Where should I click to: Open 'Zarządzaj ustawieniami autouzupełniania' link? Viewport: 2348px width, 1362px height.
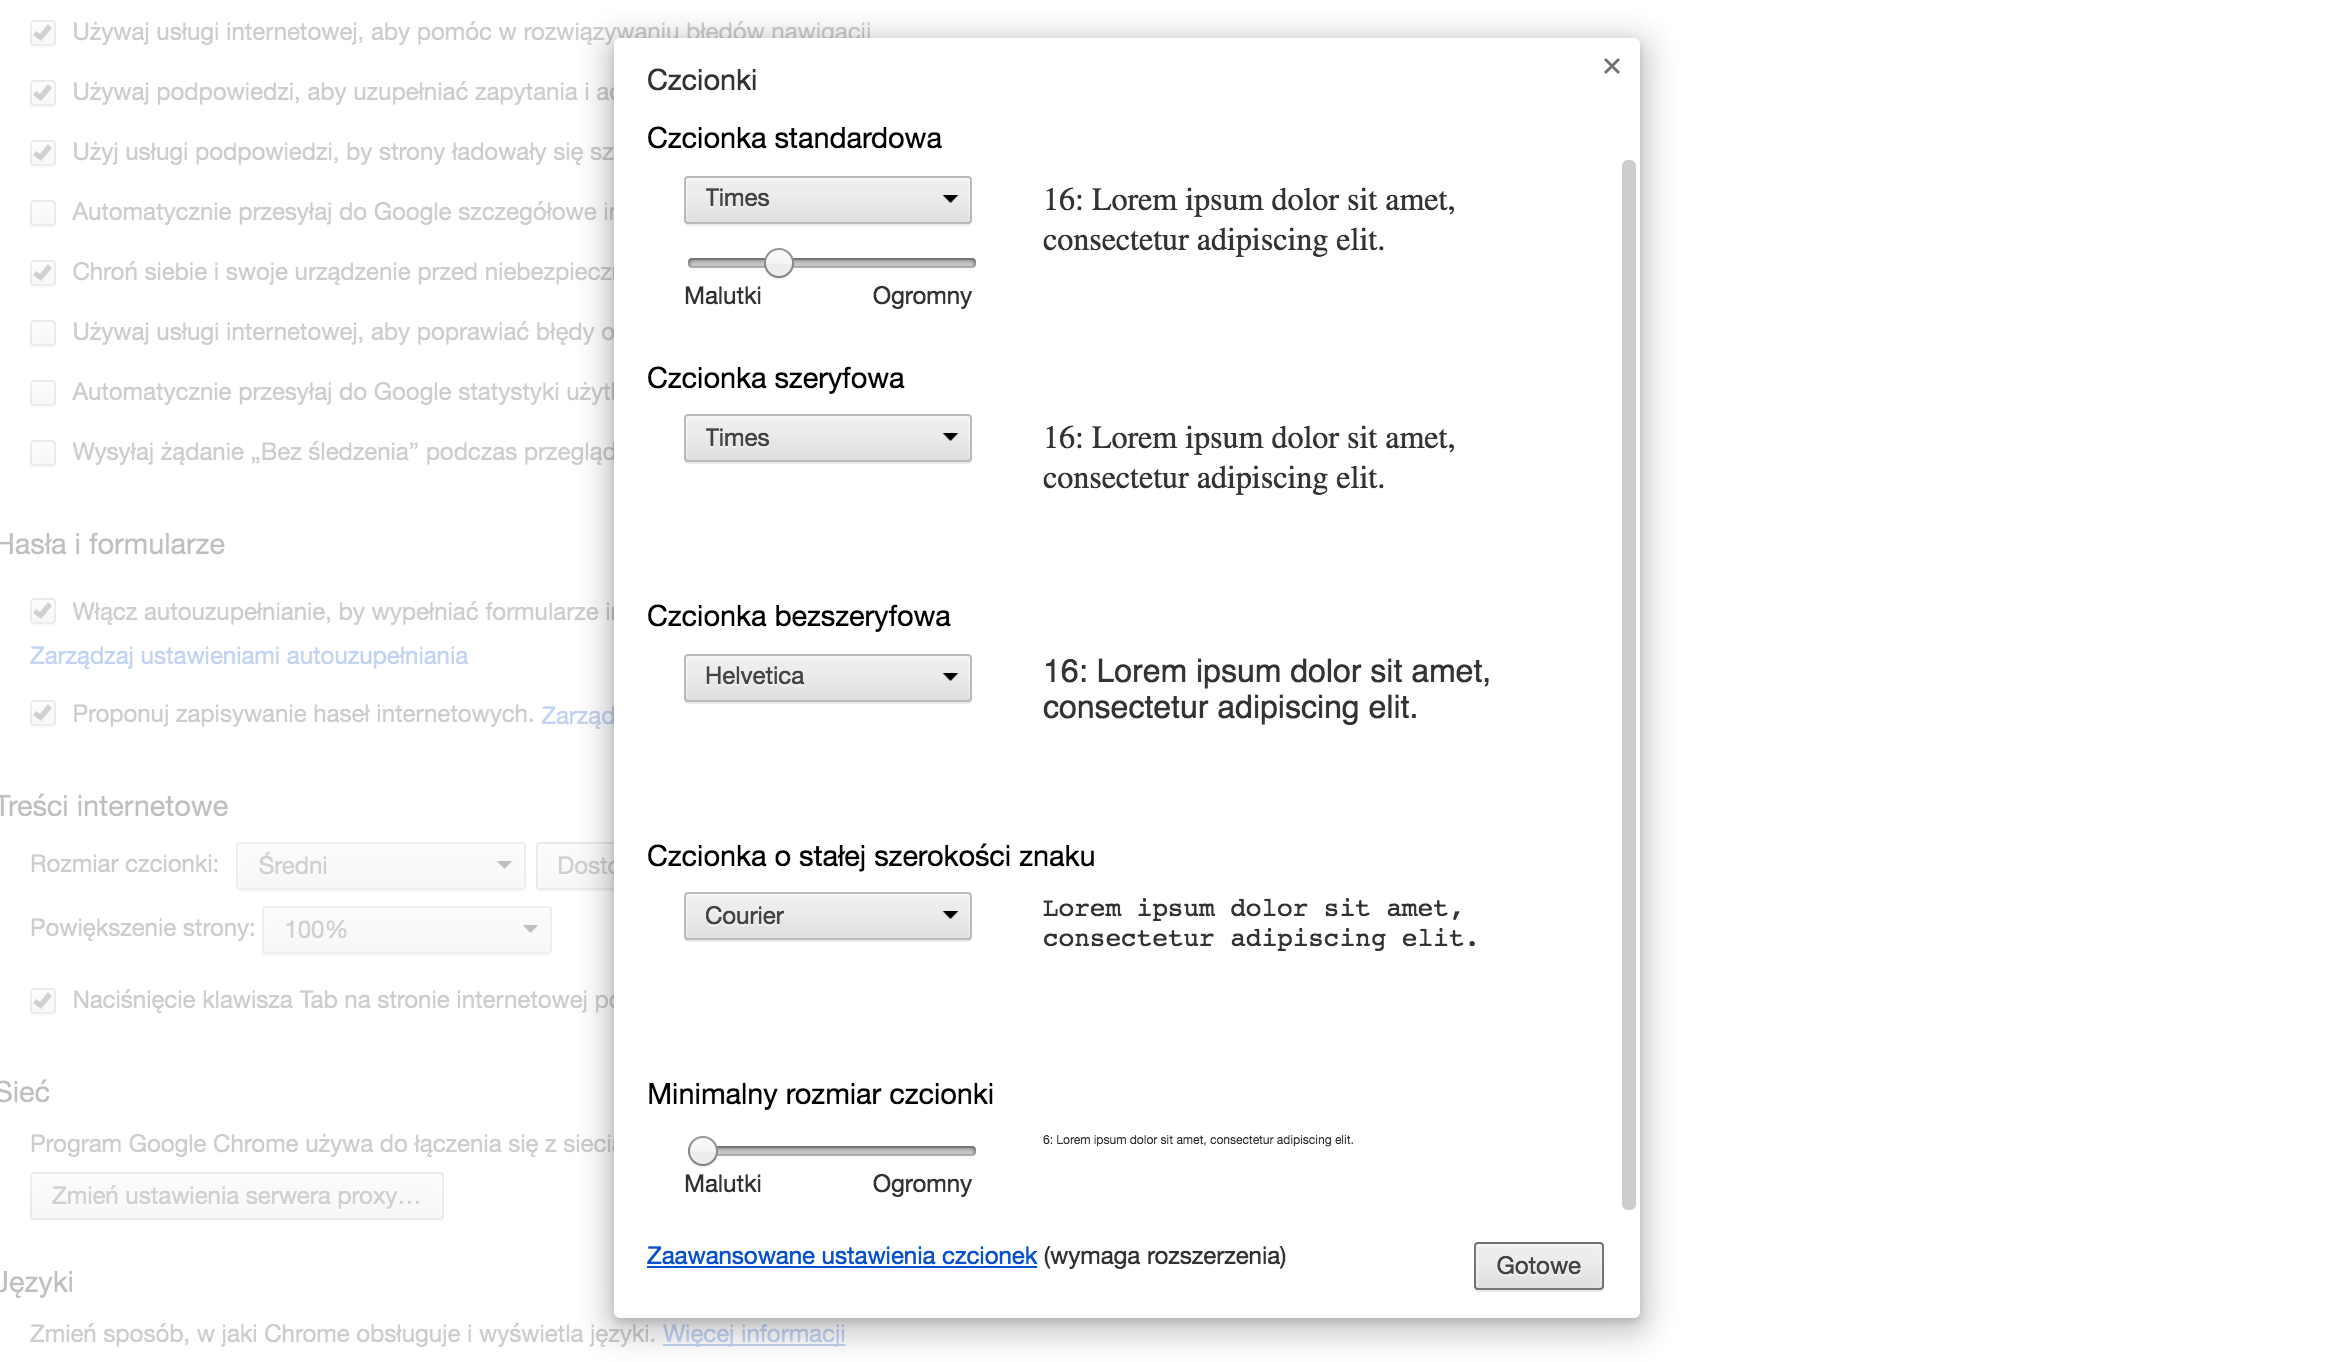point(249,656)
